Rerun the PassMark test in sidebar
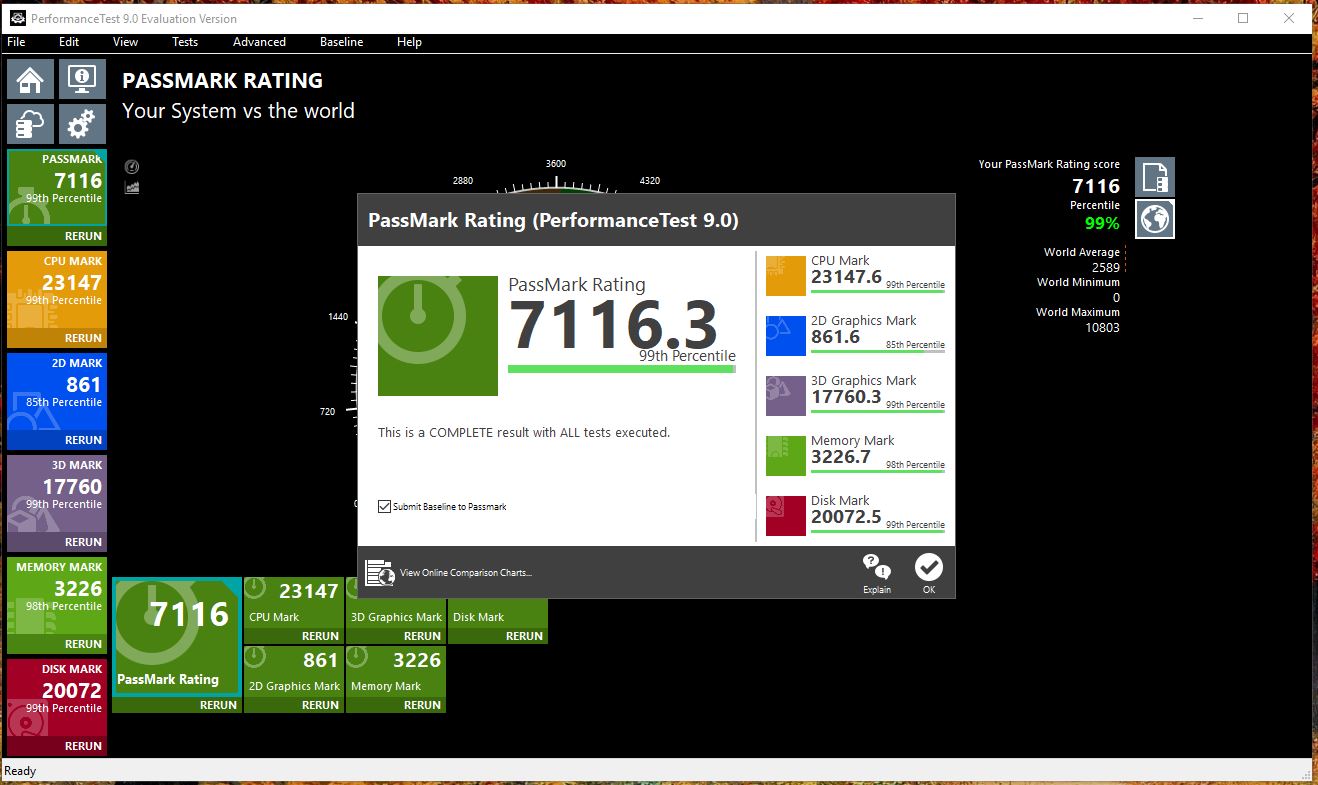The height and width of the screenshot is (785, 1318). coord(83,236)
